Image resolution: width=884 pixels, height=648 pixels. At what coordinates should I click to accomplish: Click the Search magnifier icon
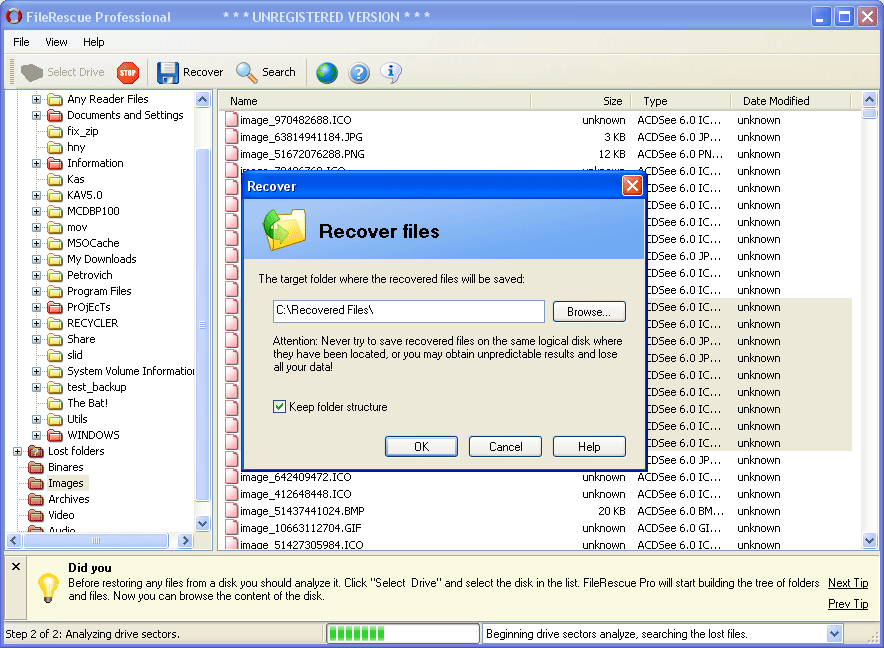(x=246, y=72)
